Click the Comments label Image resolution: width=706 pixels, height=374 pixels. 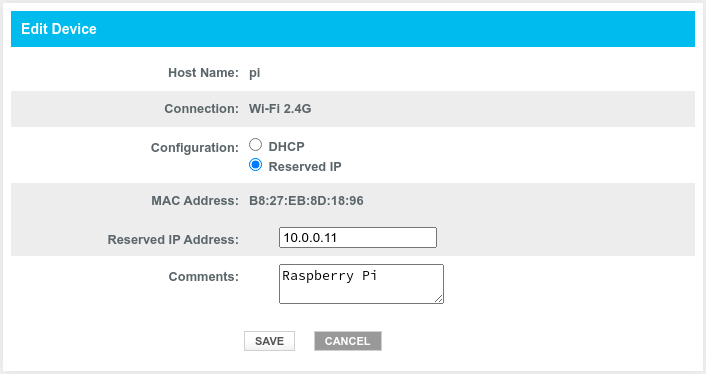[204, 277]
